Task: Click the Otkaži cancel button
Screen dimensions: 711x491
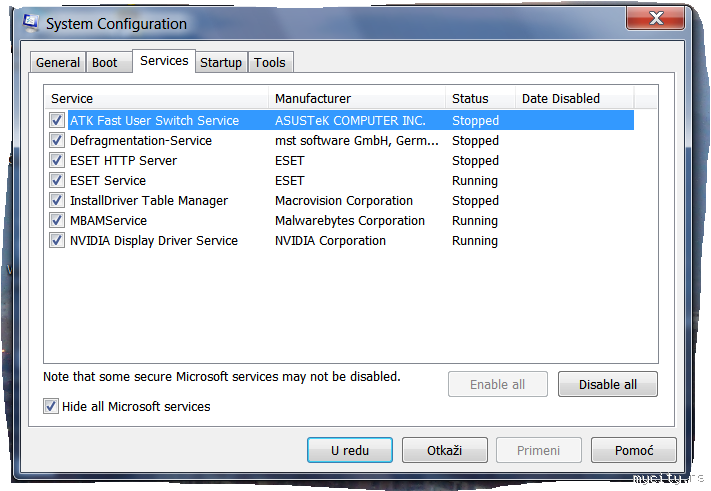Action: tap(444, 451)
